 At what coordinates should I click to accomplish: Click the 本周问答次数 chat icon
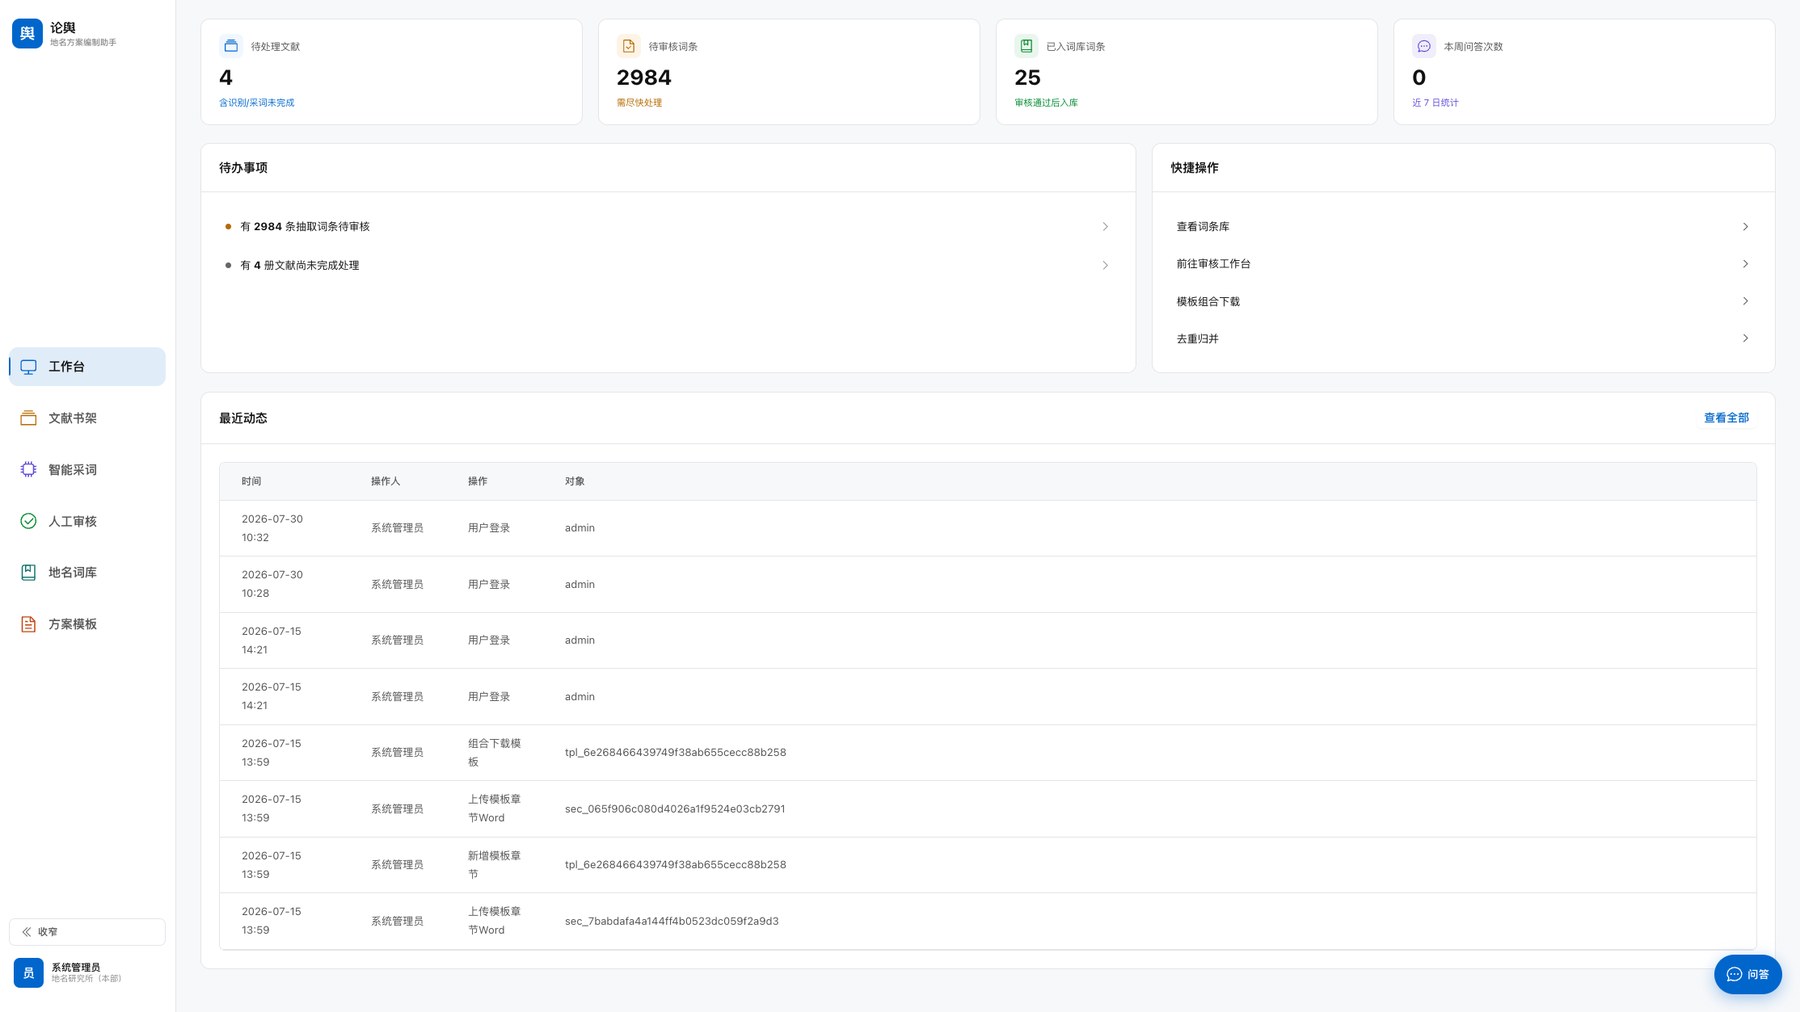click(1424, 46)
